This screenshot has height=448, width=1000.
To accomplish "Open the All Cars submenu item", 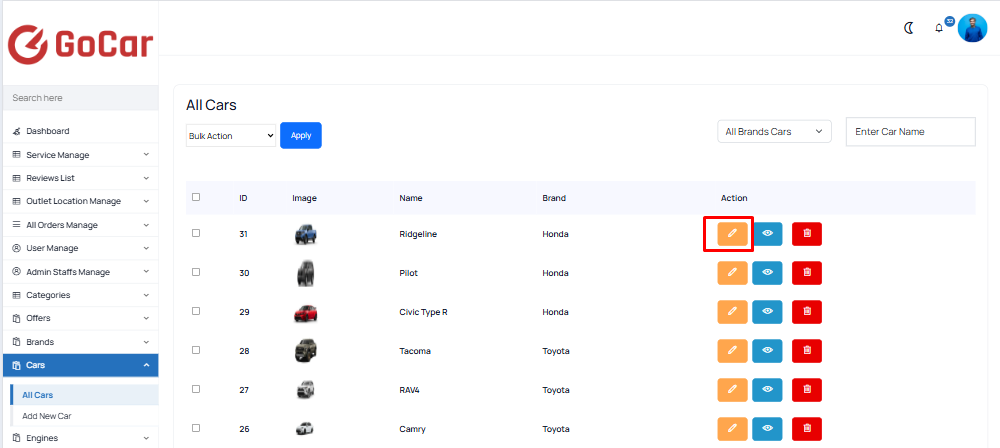I will 84,395.
